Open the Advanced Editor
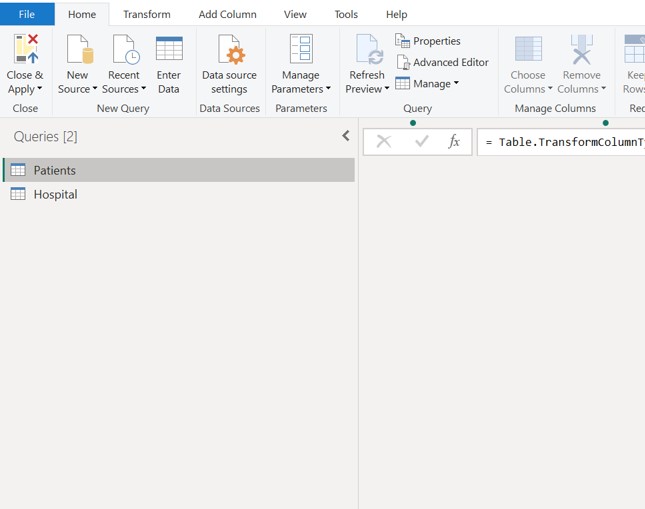Screen dimensions: 645x509 pos(442,62)
